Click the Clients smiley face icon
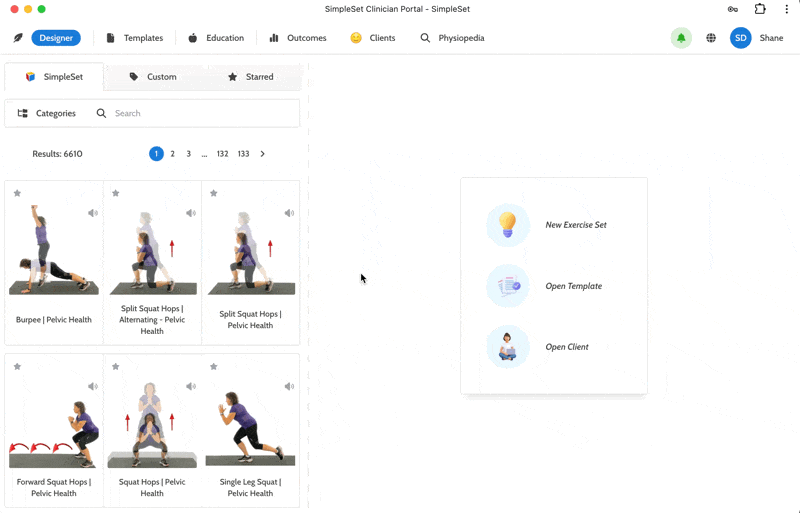The image size is (800, 513). coord(356,38)
